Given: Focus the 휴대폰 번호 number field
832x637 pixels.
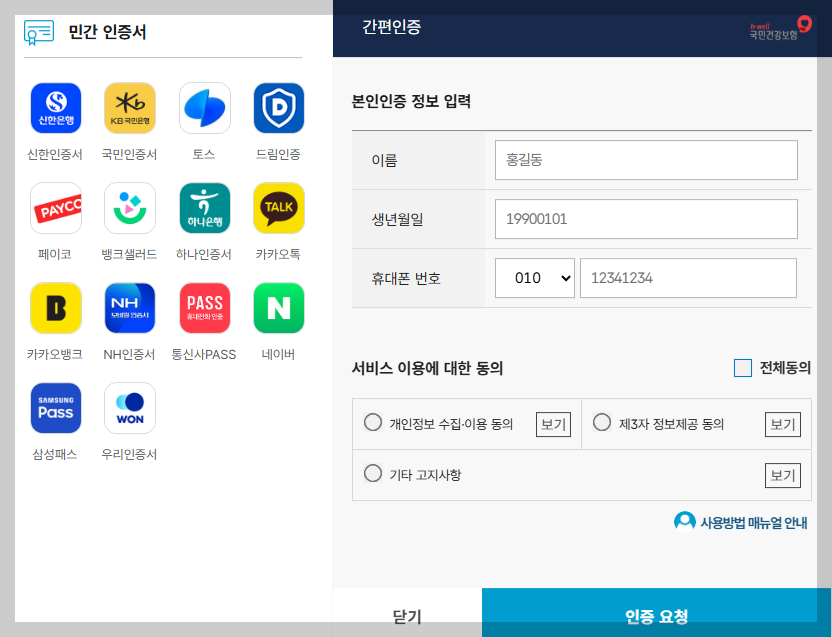Looking at the screenshot, I should (688, 278).
